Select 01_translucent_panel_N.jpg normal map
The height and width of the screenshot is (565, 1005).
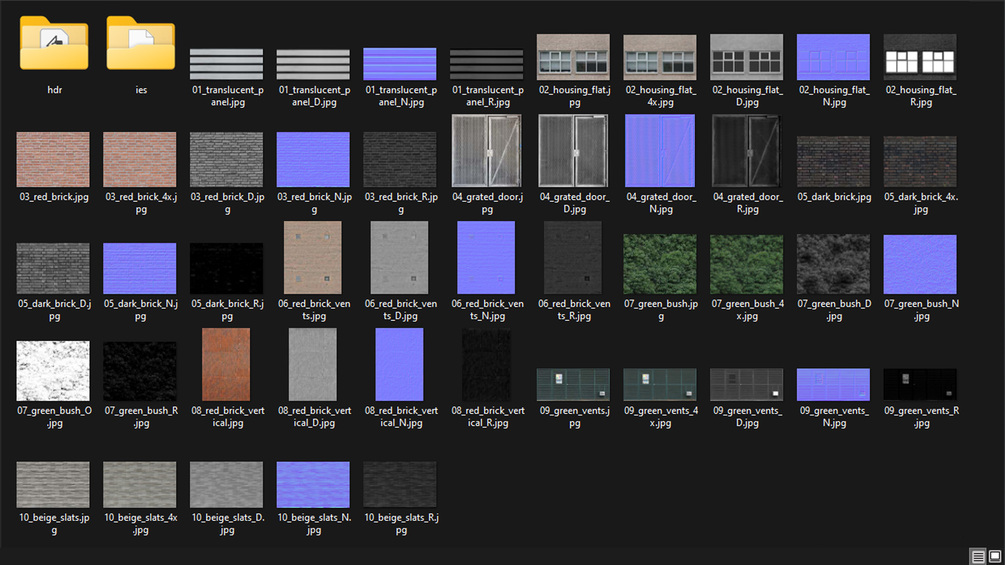click(399, 64)
